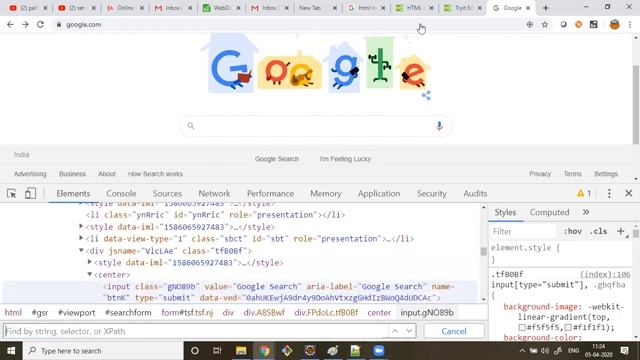This screenshot has width=640, height=360.
Task: Expand the style data-iml node above li sbct
Action: 81,226
